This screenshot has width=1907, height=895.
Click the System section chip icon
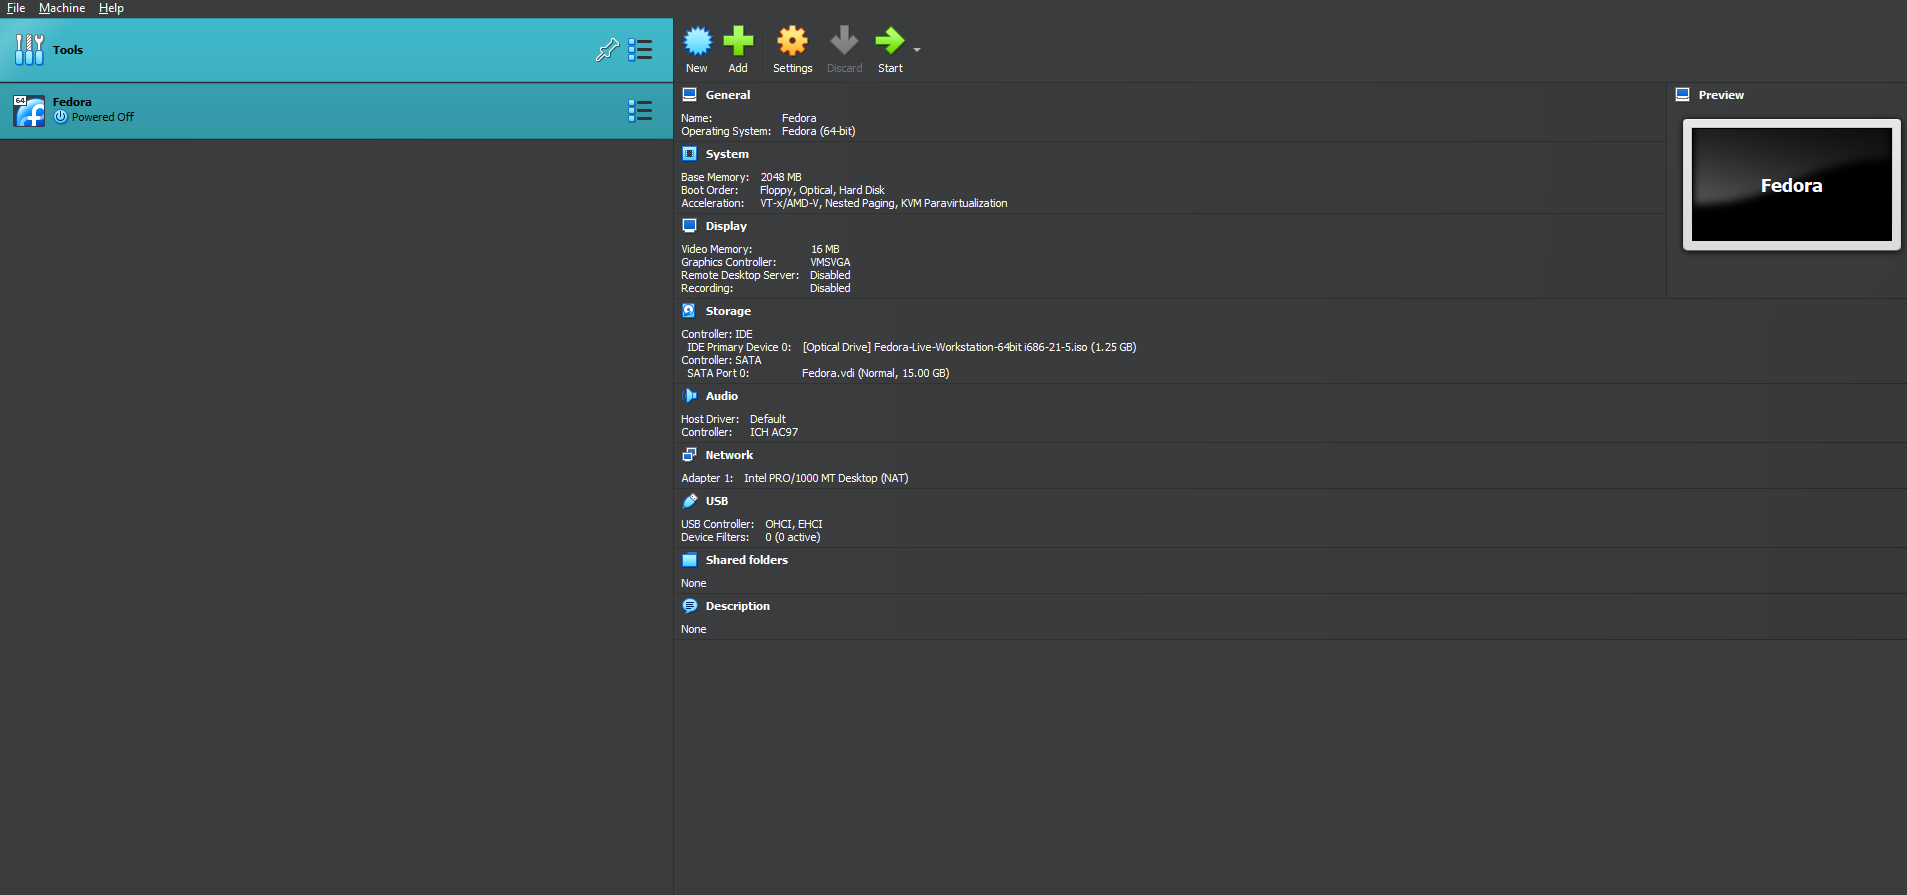click(689, 154)
